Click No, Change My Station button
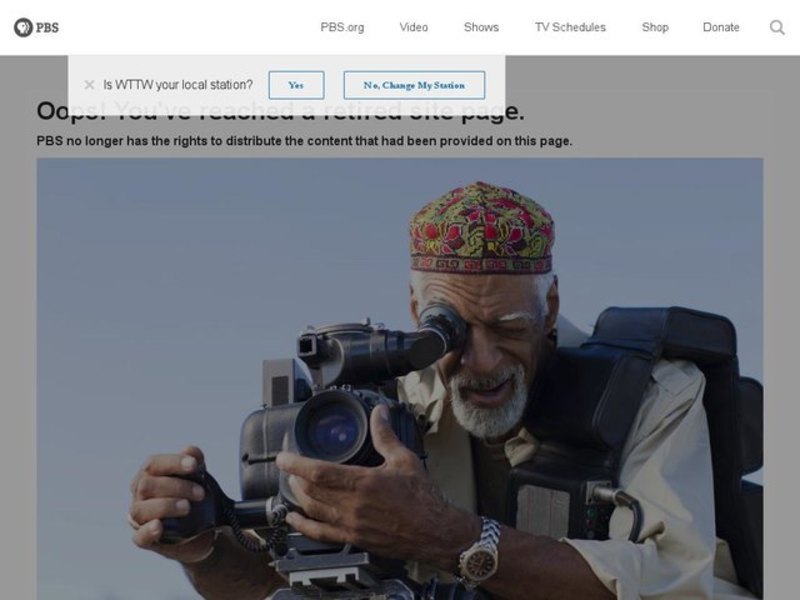Viewport: 800px width, 600px height. pyautogui.click(x=414, y=85)
